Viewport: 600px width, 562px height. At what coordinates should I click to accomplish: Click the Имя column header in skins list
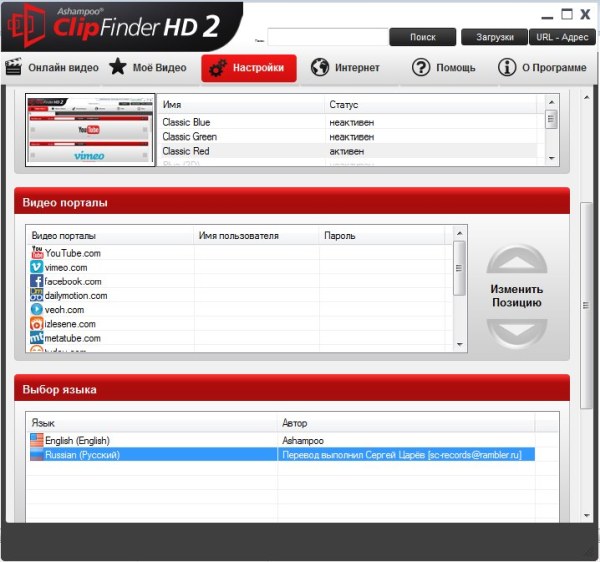[241, 104]
